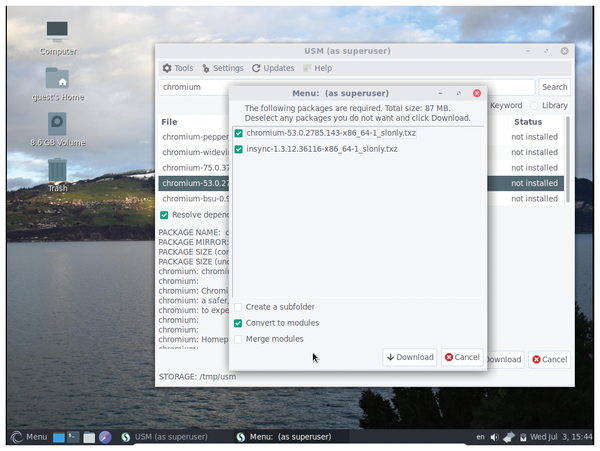
Task: Close the USM main window
Action: pyautogui.click(x=564, y=51)
